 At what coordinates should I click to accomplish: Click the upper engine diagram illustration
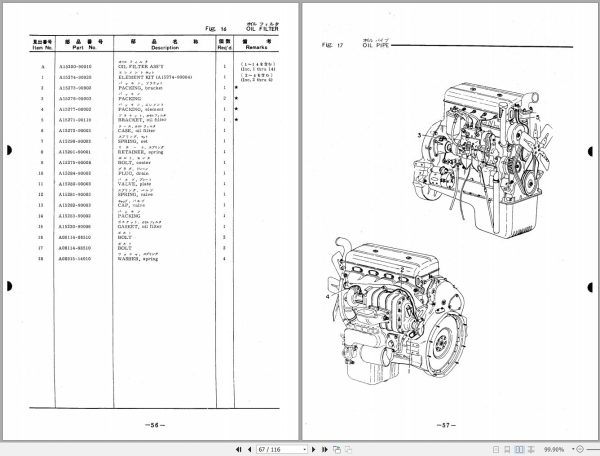483,160
